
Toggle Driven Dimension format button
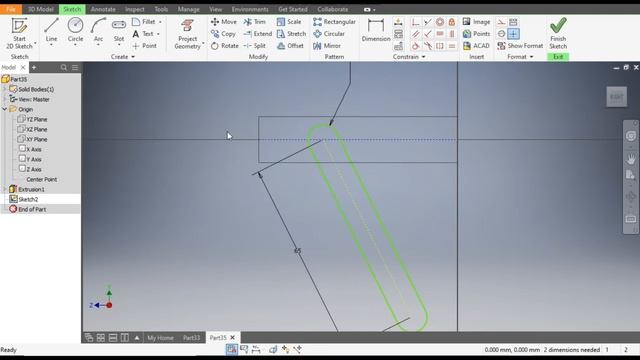(x=513, y=22)
